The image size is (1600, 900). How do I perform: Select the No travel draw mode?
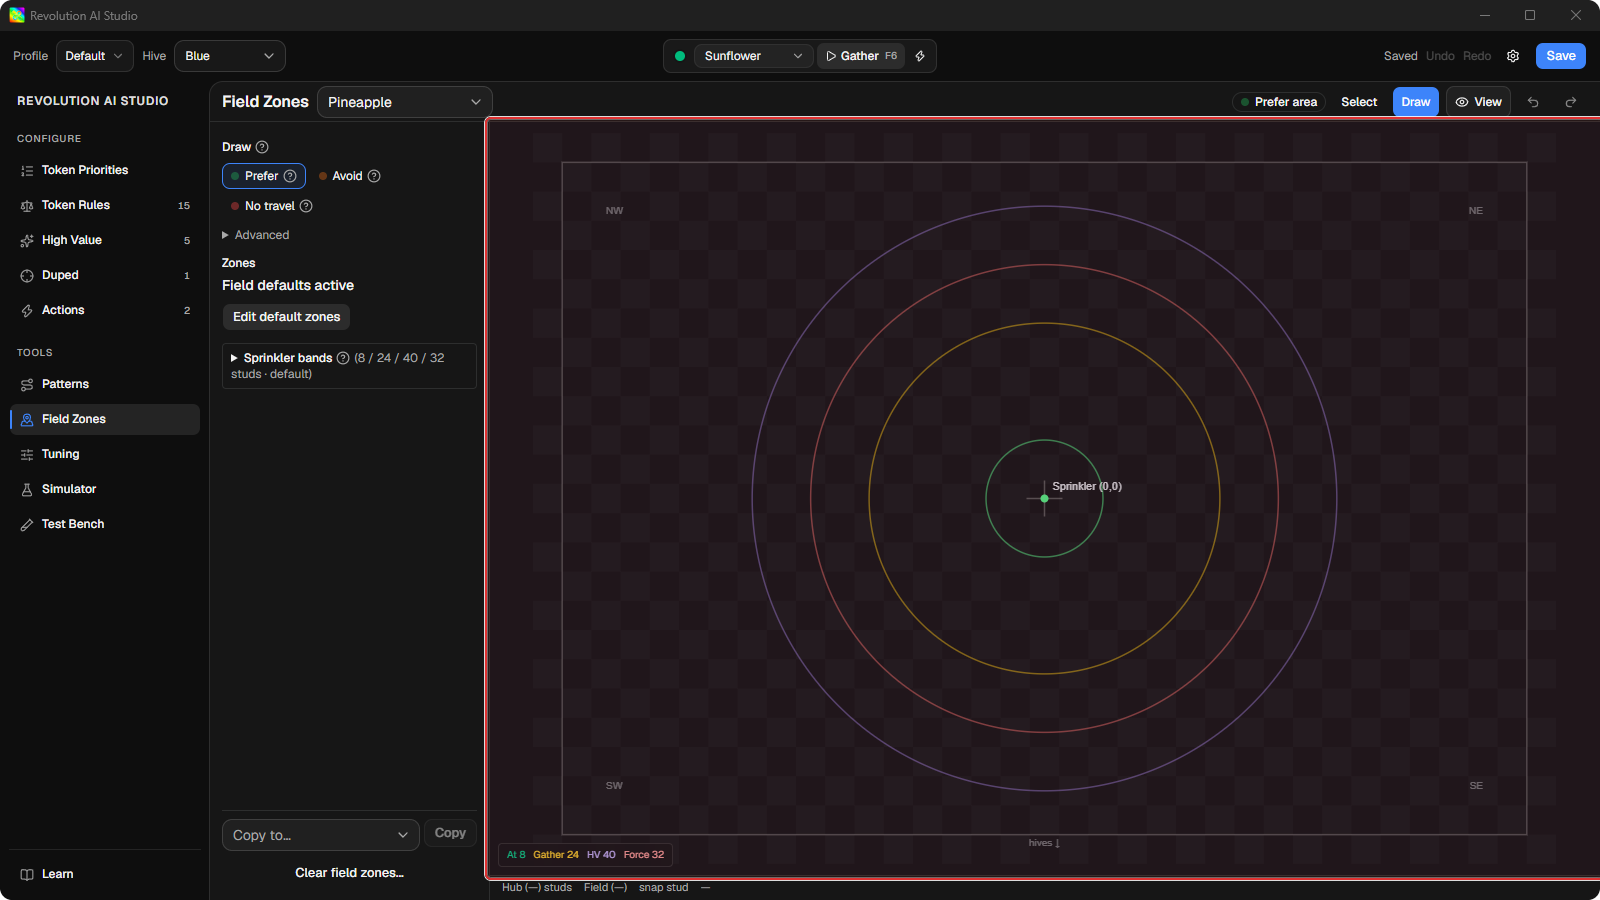click(x=271, y=206)
